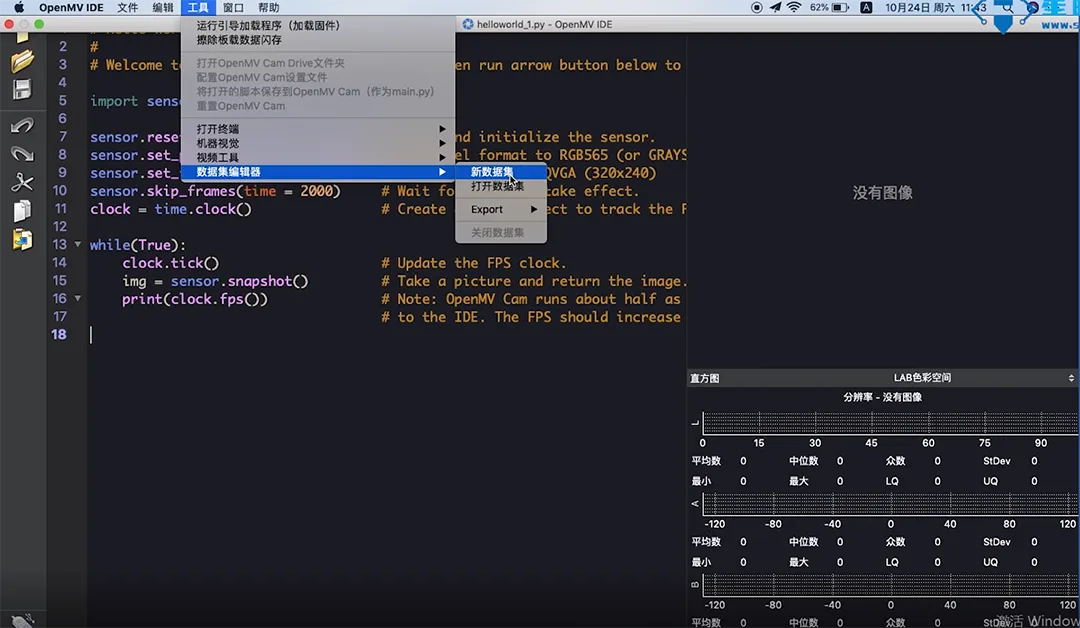
Task: Select the 数据集编辑器 menu entry
Action: [x=318, y=171]
